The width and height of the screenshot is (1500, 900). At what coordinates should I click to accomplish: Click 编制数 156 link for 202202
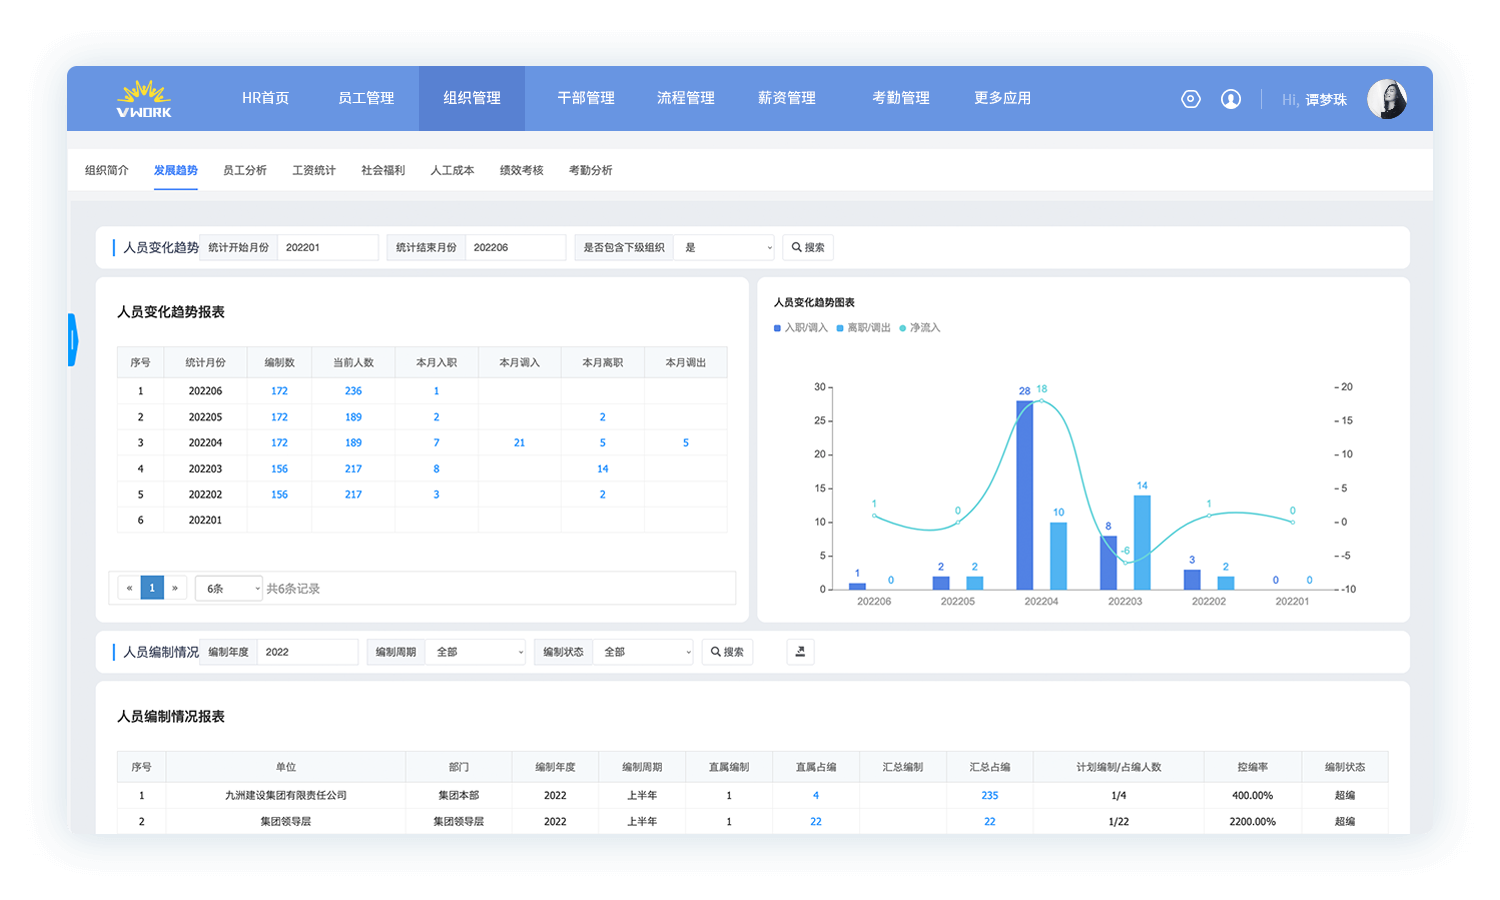pyautogui.click(x=279, y=495)
